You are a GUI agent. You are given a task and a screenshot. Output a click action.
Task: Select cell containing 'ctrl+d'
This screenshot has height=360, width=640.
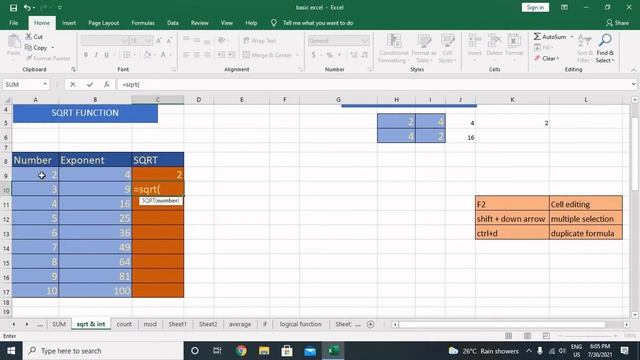(x=512, y=233)
